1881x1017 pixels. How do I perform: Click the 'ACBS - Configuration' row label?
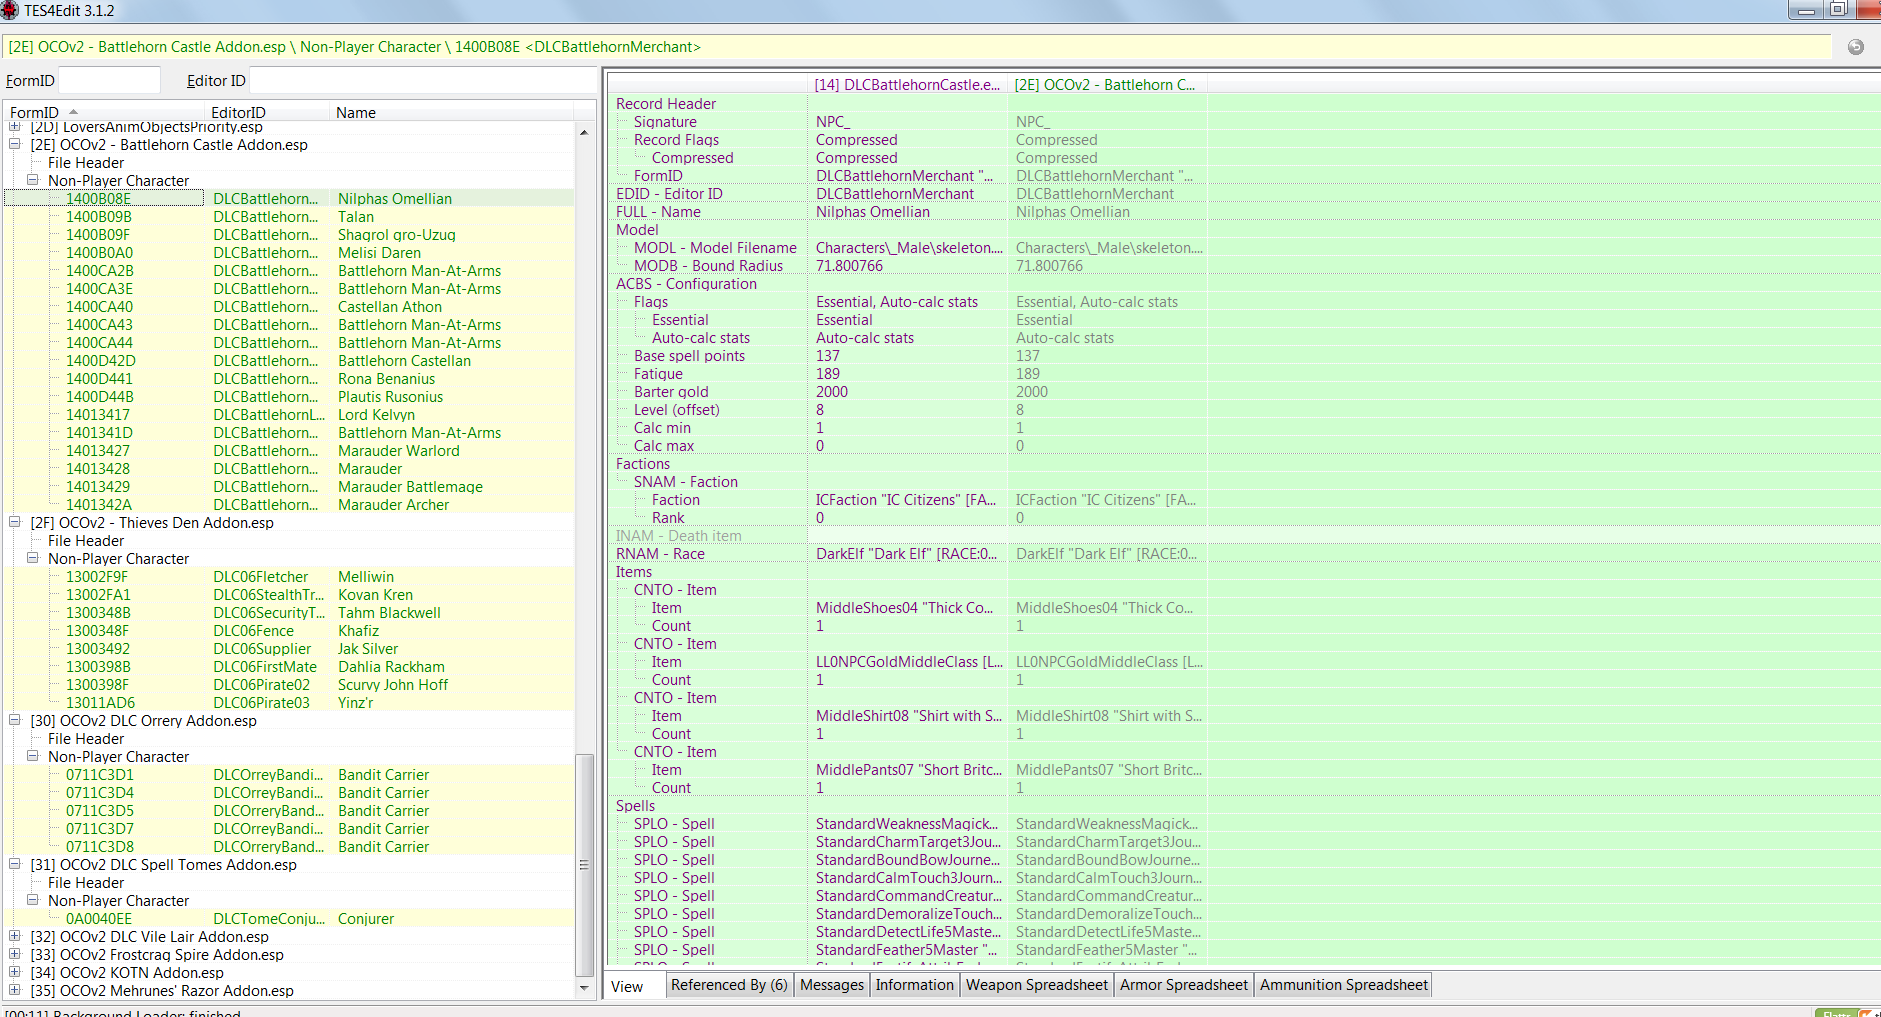(686, 284)
